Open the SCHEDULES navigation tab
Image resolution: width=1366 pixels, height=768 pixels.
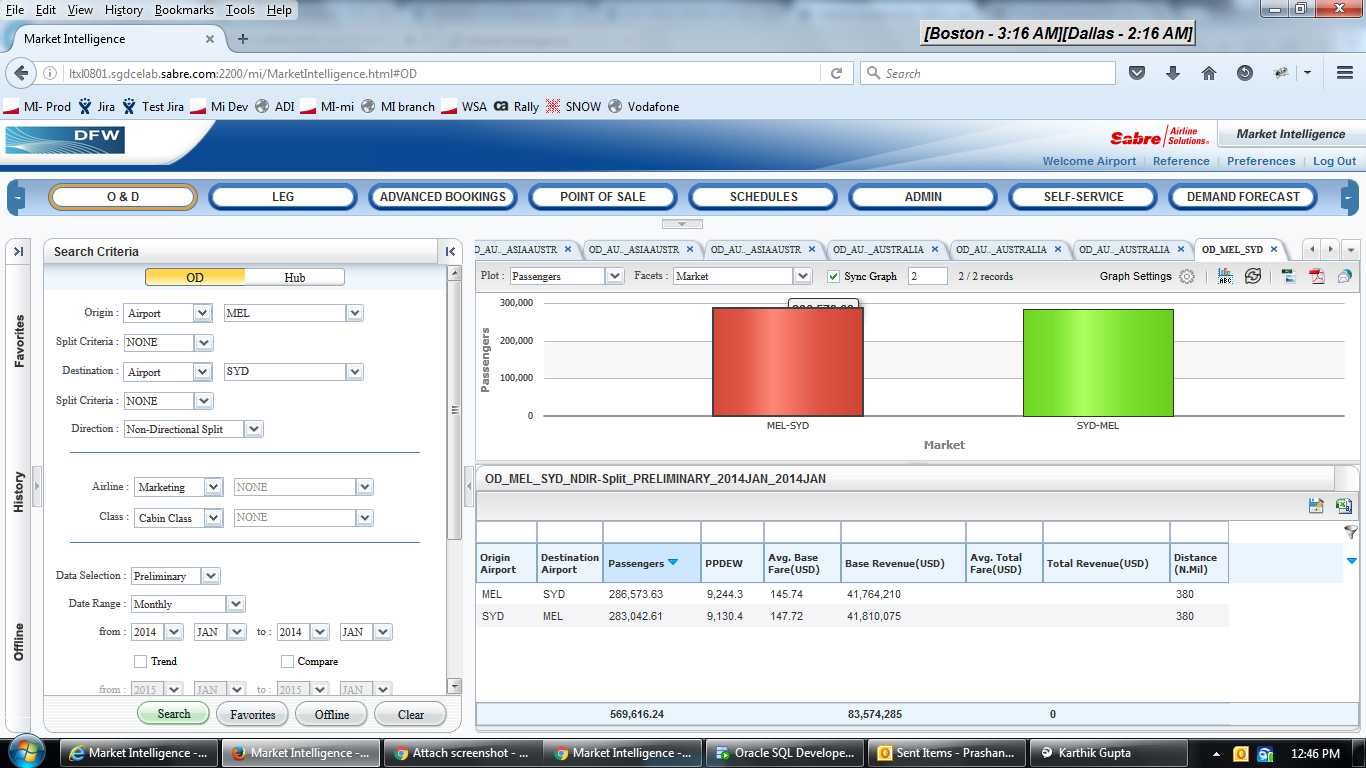coord(763,197)
